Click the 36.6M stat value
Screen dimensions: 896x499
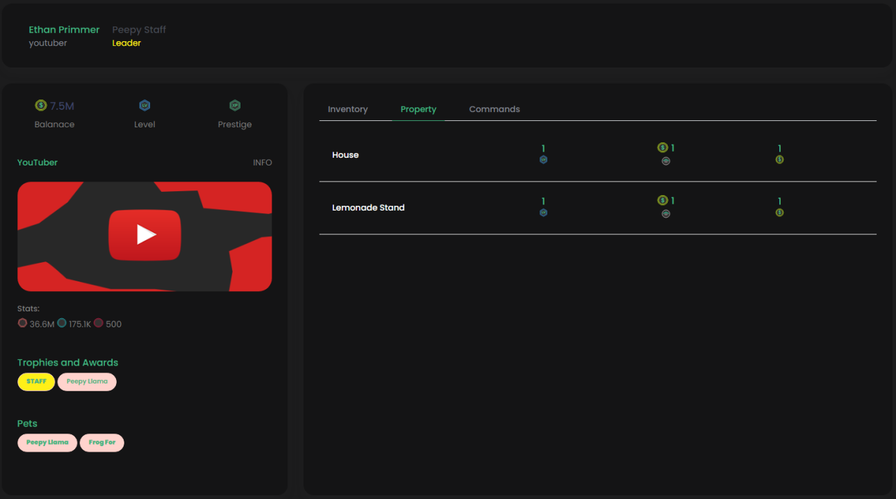(x=42, y=324)
